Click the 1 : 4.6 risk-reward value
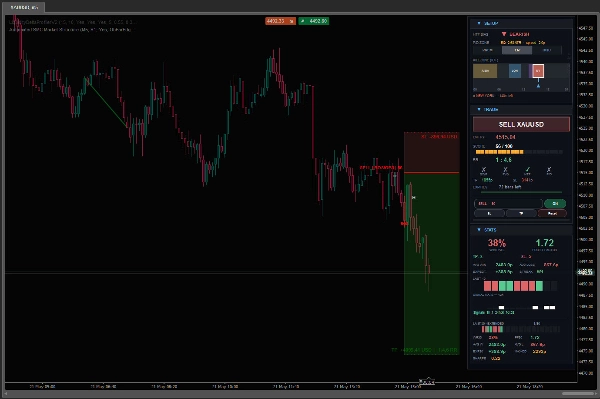The width and height of the screenshot is (600, 399). coord(504,160)
